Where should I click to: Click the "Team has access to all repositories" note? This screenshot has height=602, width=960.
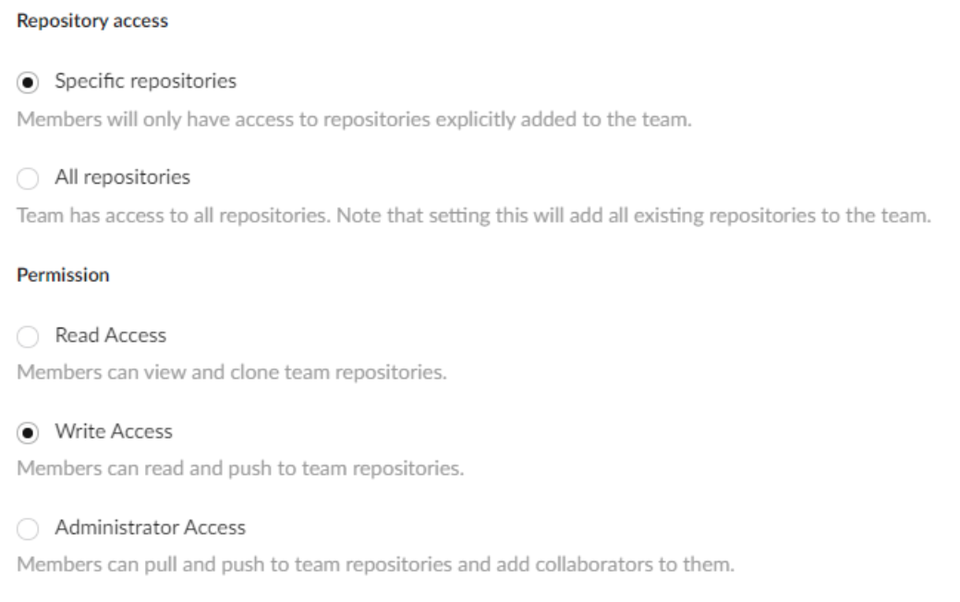point(473,216)
